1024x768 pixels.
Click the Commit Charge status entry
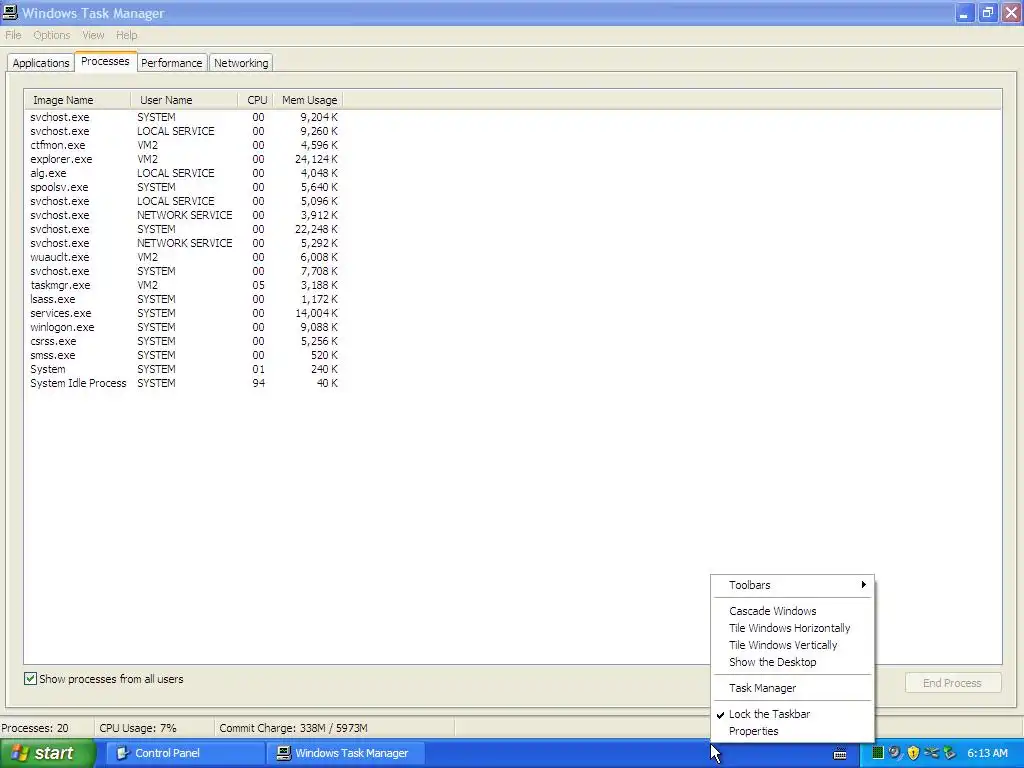293,728
